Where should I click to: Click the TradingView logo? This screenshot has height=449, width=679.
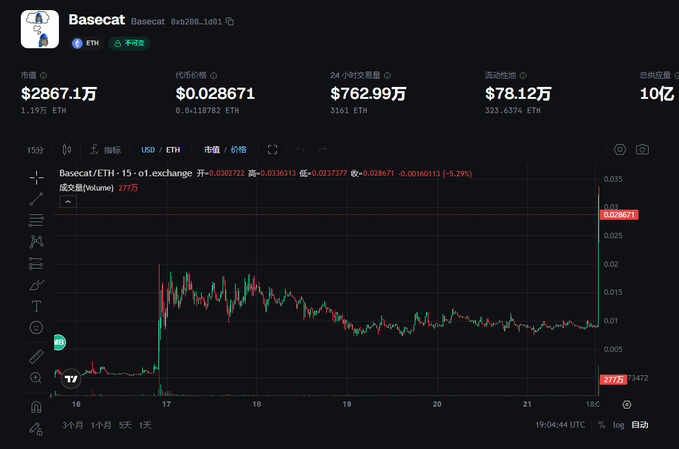71,379
